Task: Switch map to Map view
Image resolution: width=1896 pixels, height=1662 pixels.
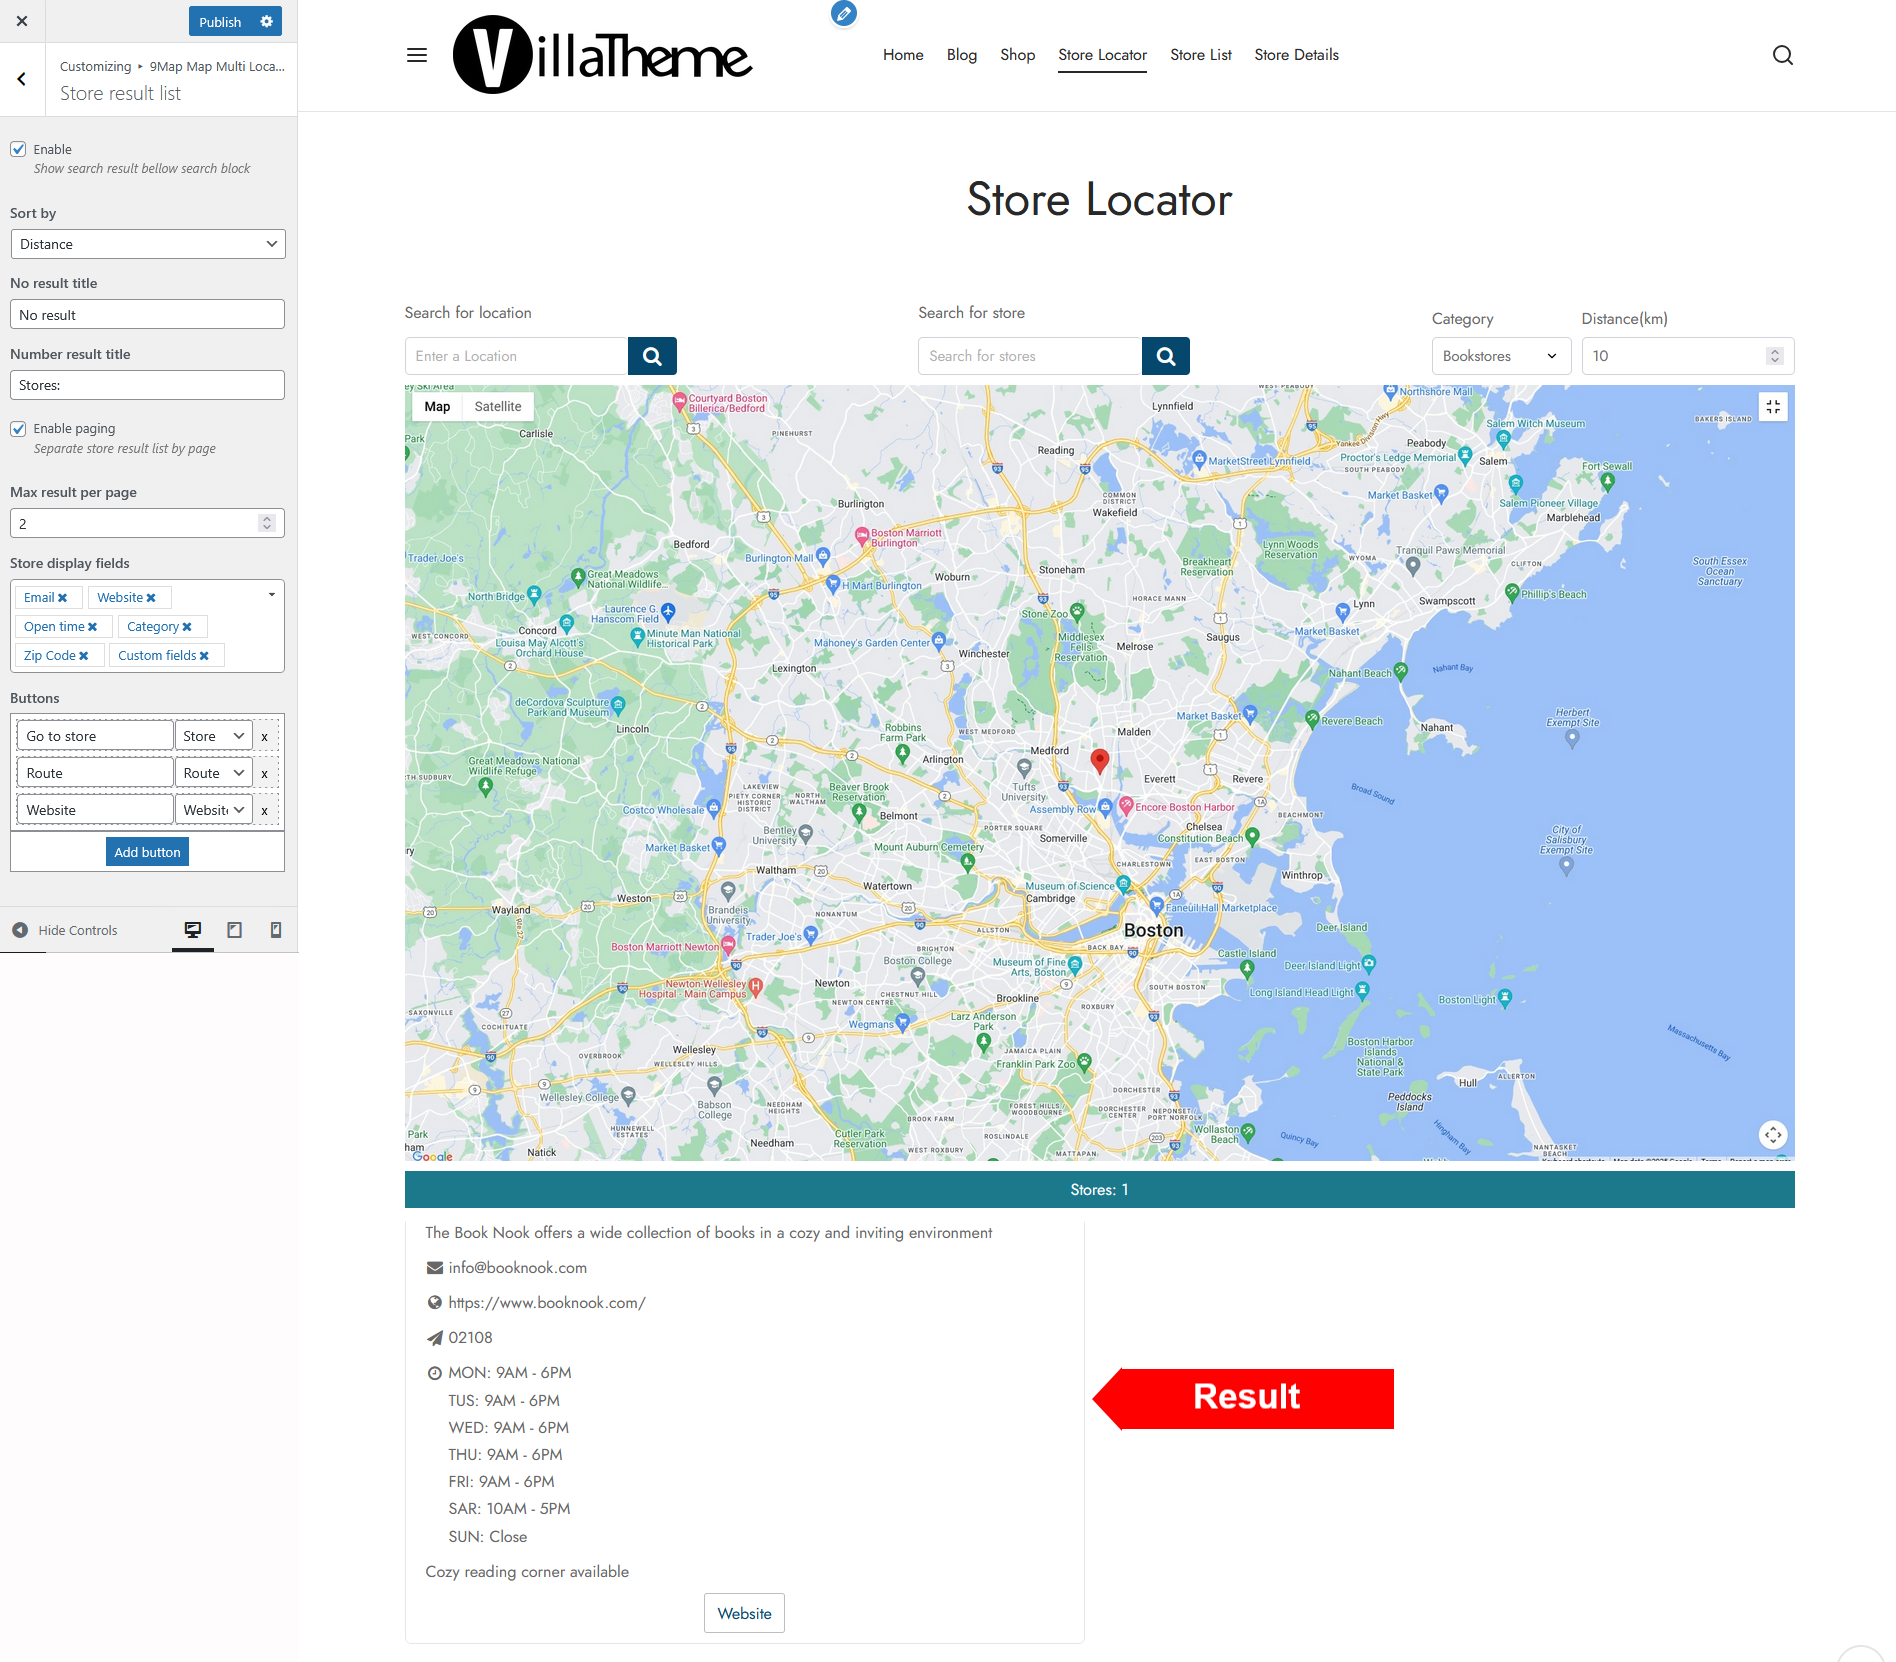Action: (437, 407)
